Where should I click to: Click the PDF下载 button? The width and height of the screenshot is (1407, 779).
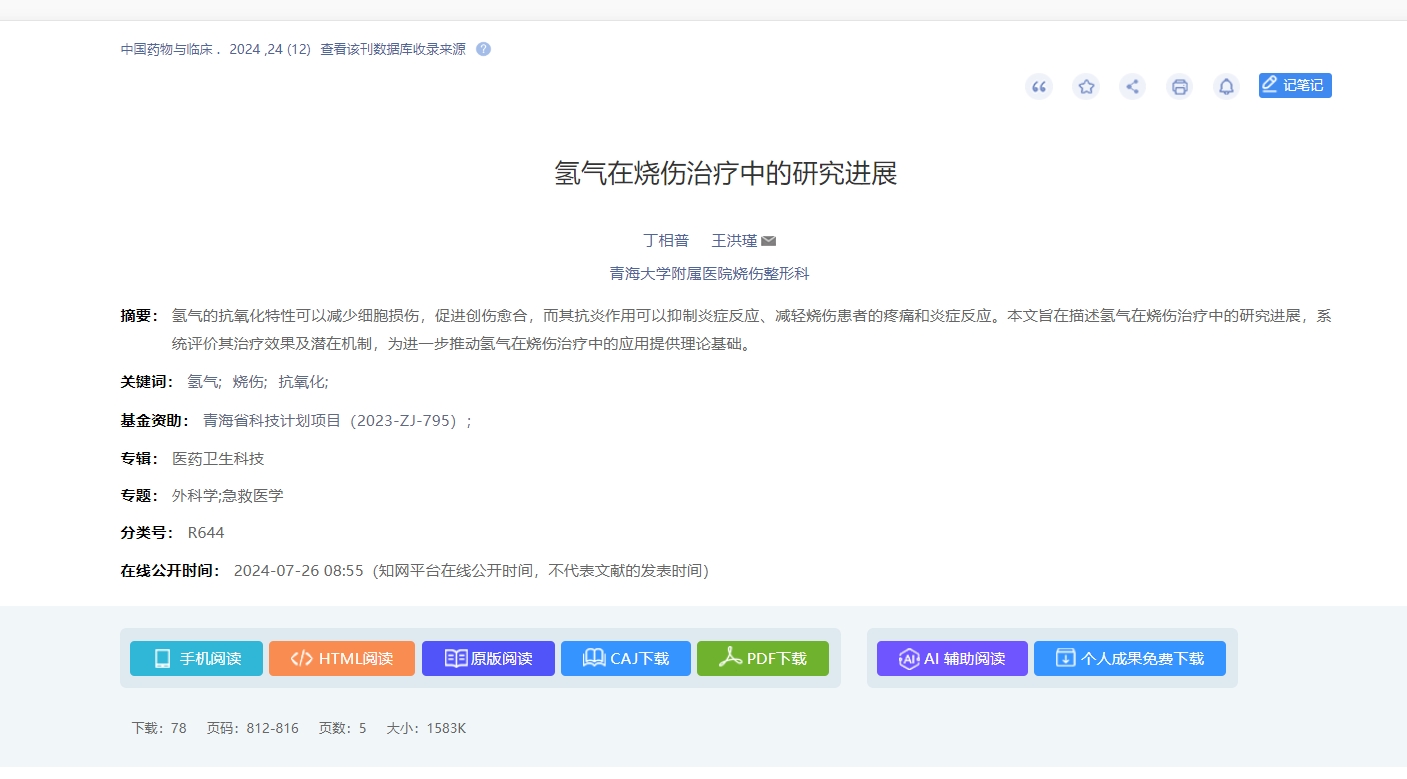762,658
